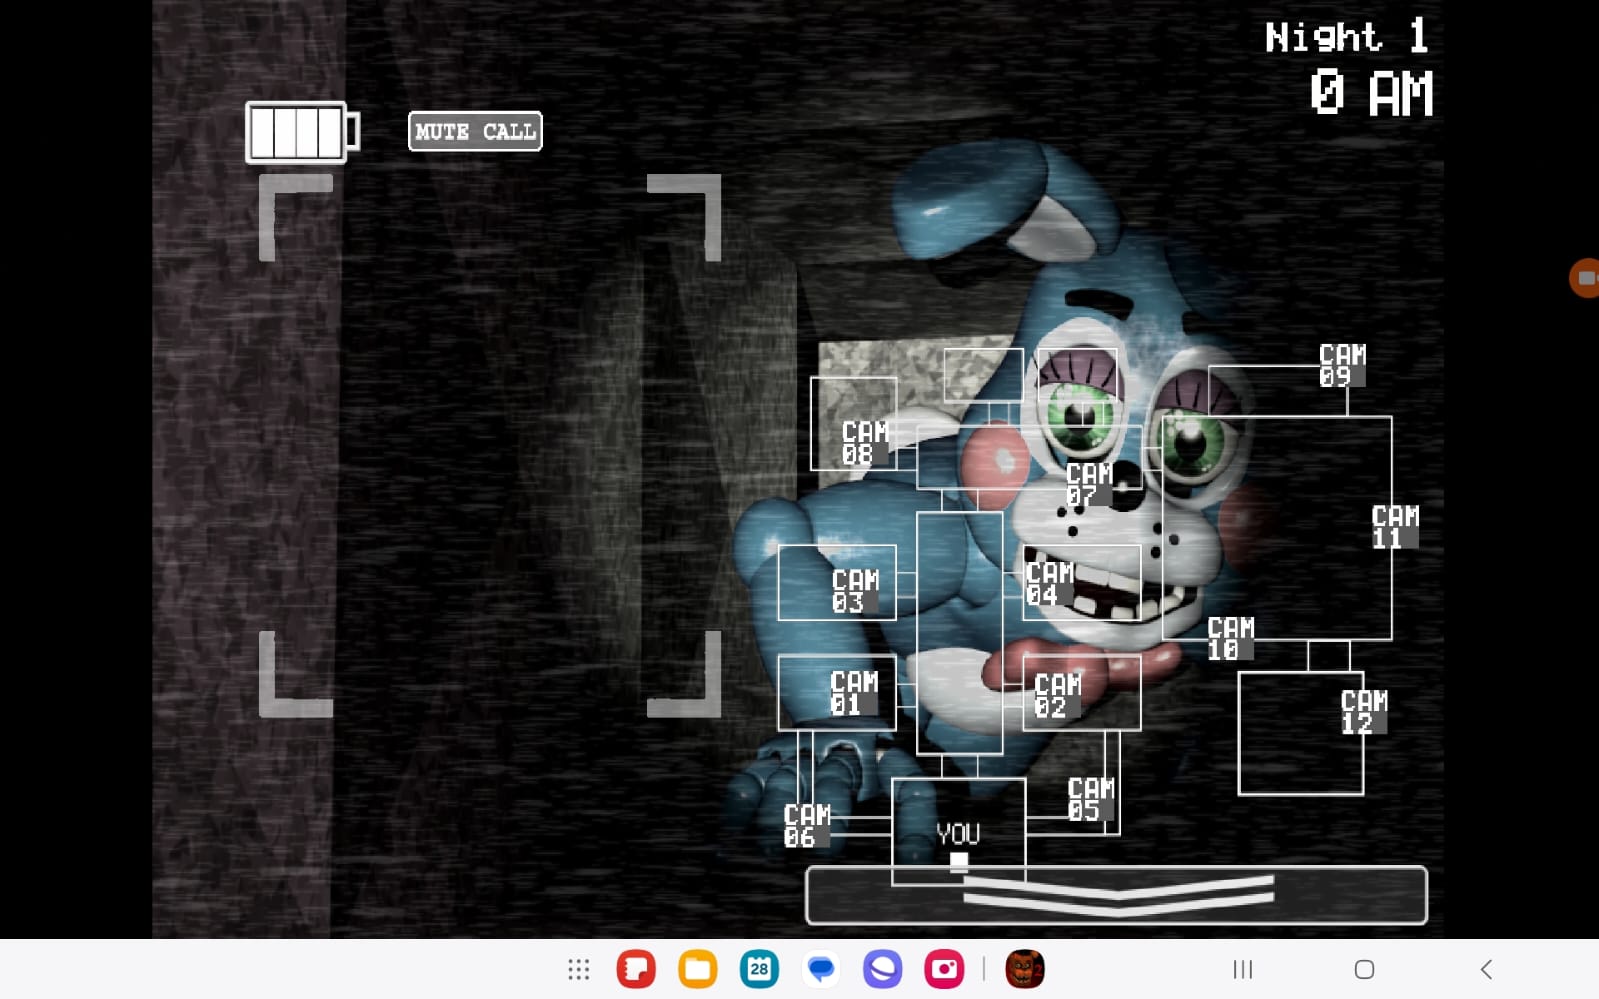Switch to CAM 09 on the map
Viewport: 1599px width, 999px height.
tap(1342, 365)
